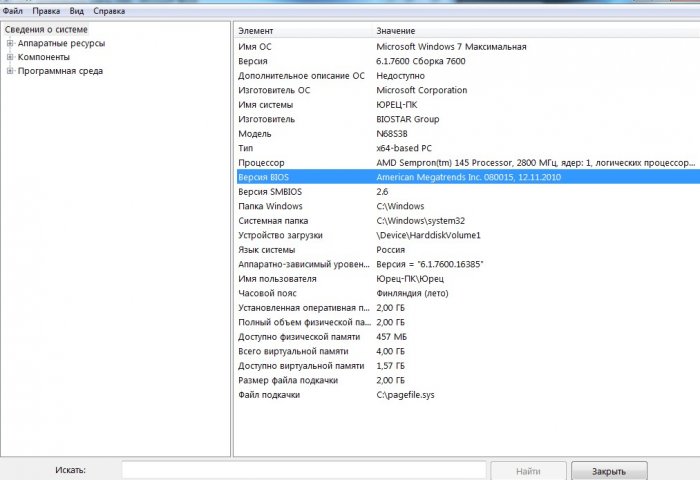Expand the Программная среда tree node
The height and width of the screenshot is (480, 700).
(x=9, y=71)
